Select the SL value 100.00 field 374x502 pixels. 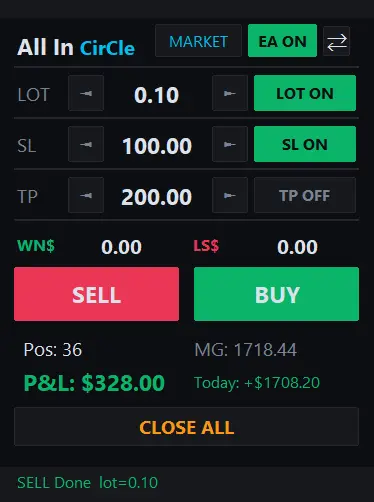pos(157,146)
